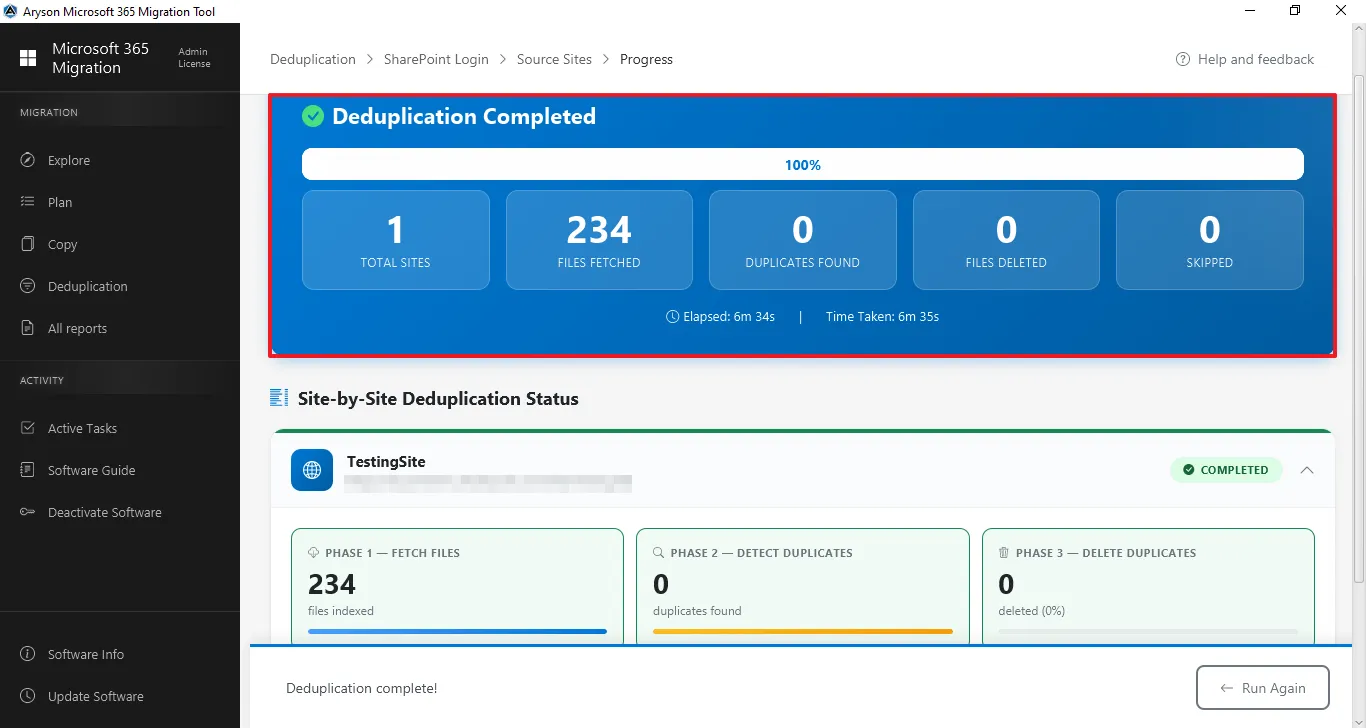Click the Deduplication sidebar icon
Screen dimensions: 1366x728
pyautogui.click(x=28, y=286)
